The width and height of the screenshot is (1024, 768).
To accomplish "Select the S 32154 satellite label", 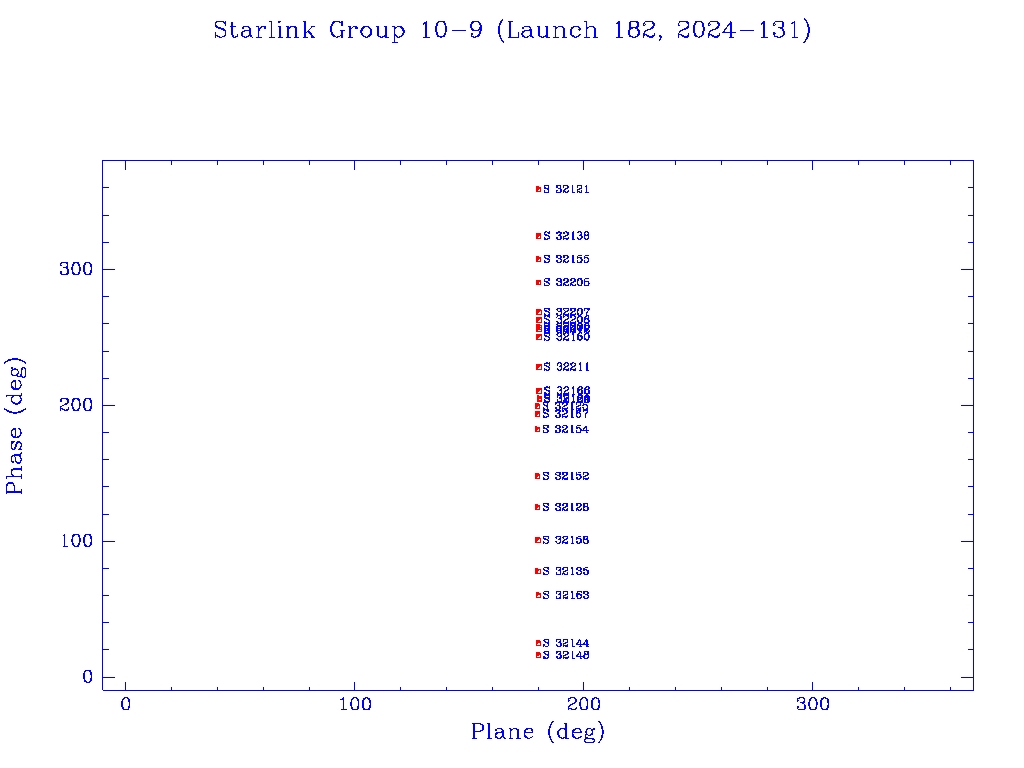I will (566, 429).
